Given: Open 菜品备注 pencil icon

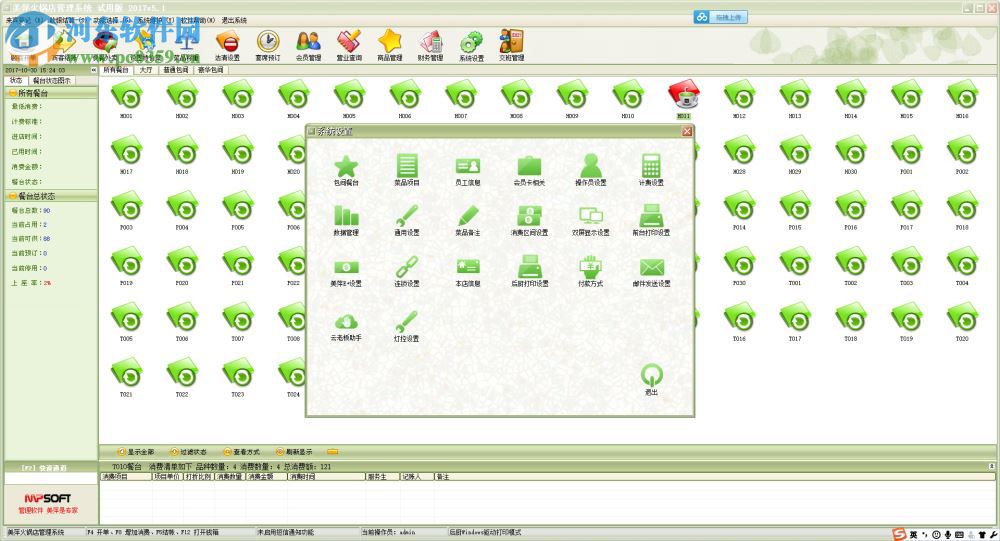Looking at the screenshot, I should click(467, 217).
